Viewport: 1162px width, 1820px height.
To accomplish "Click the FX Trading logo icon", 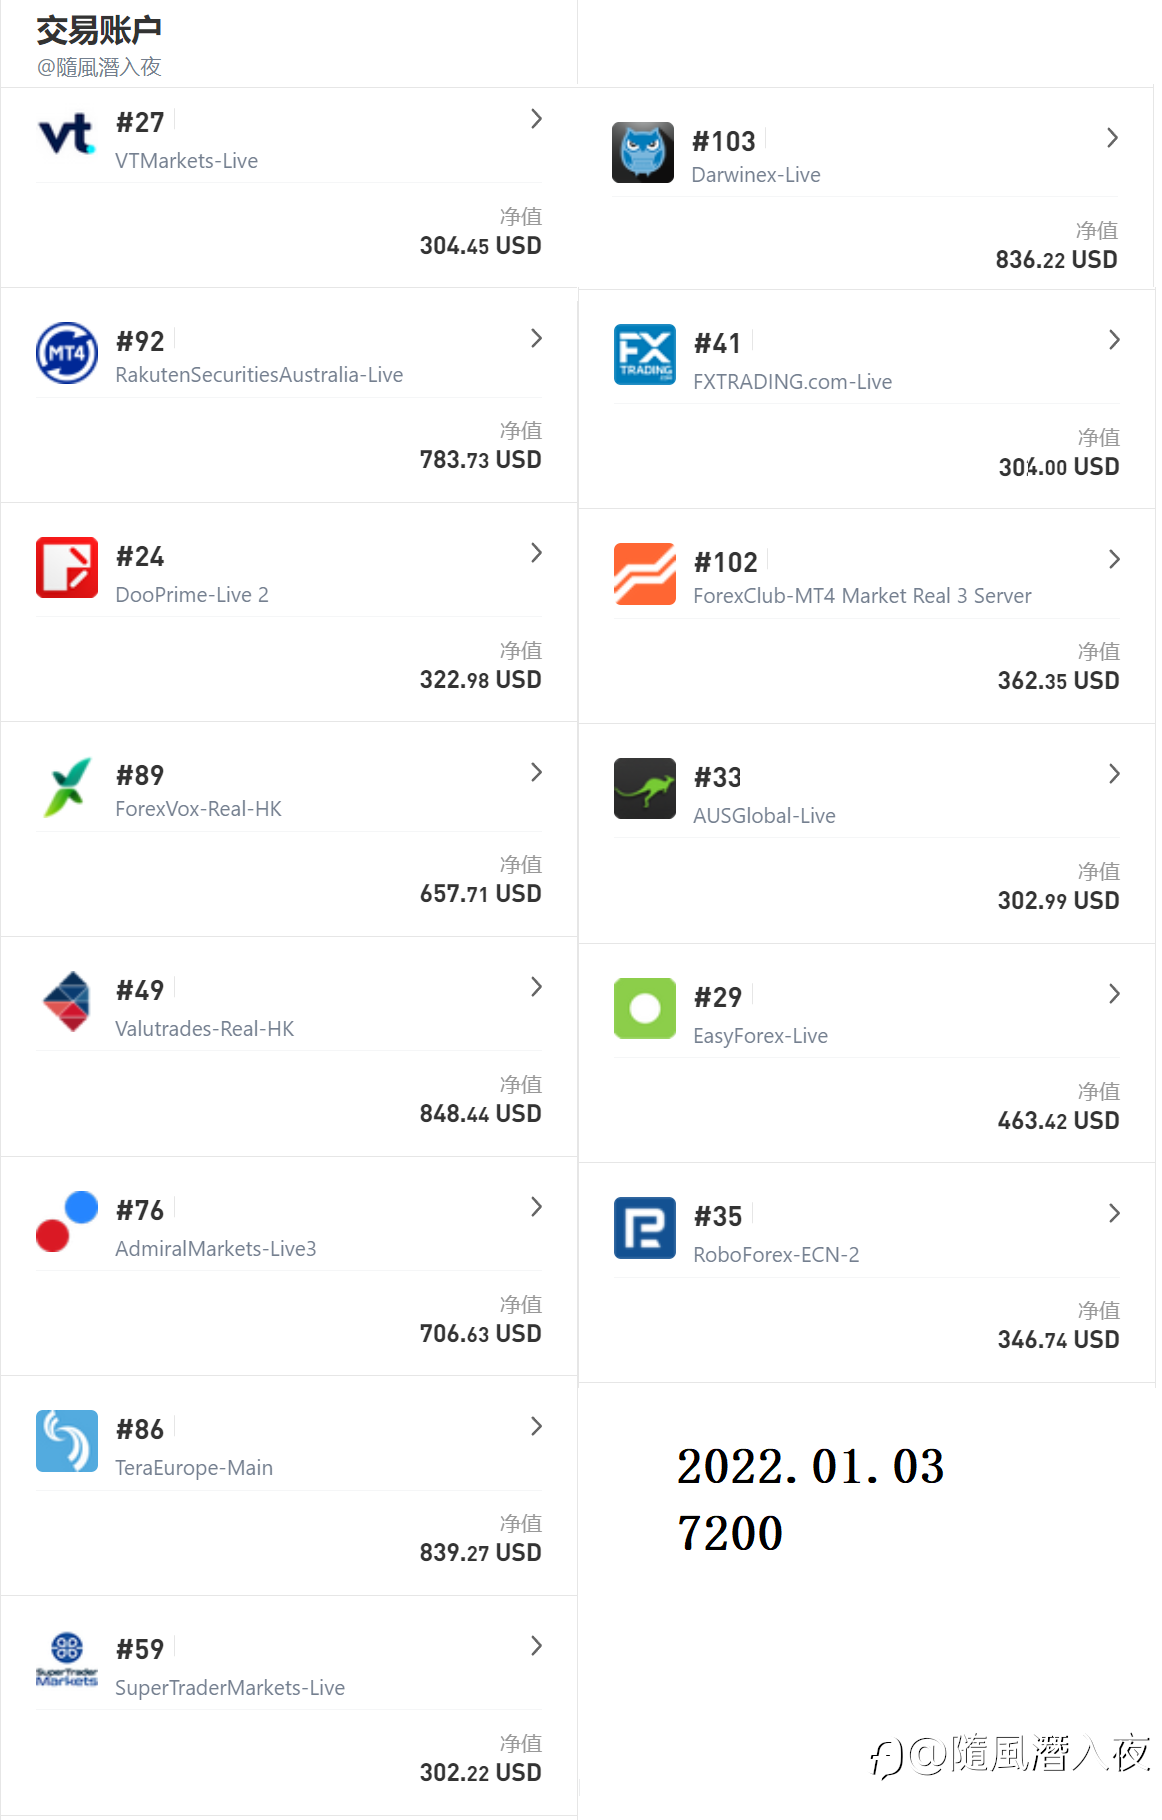I will click(x=645, y=354).
